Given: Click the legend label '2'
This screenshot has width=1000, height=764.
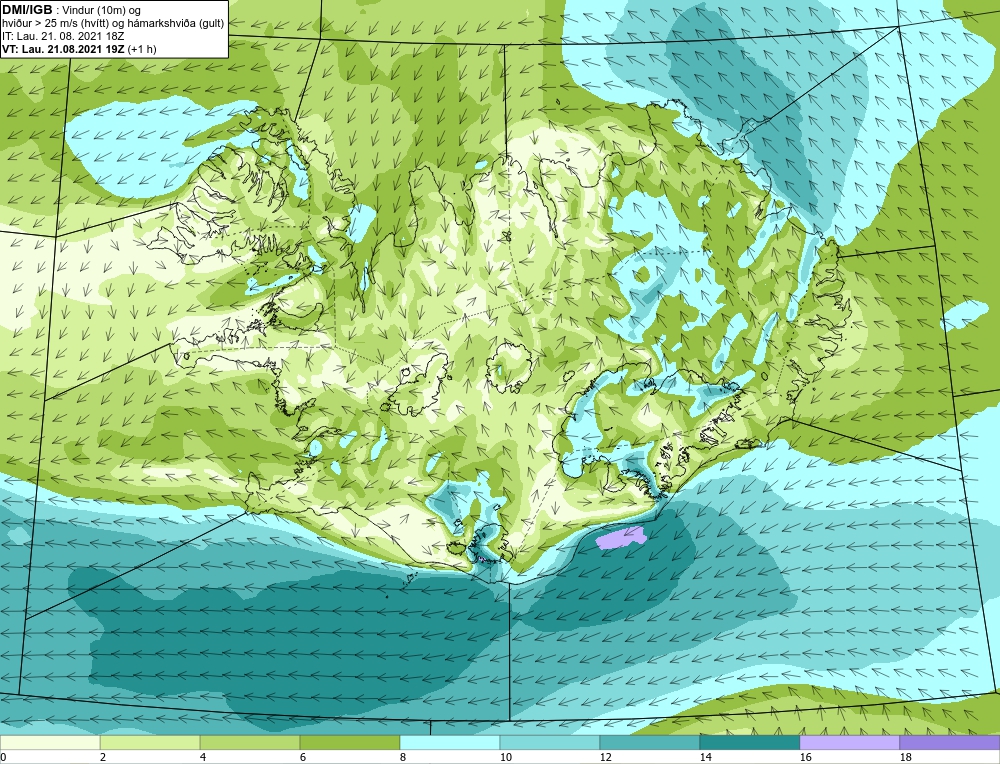Looking at the screenshot, I should (x=103, y=757).
